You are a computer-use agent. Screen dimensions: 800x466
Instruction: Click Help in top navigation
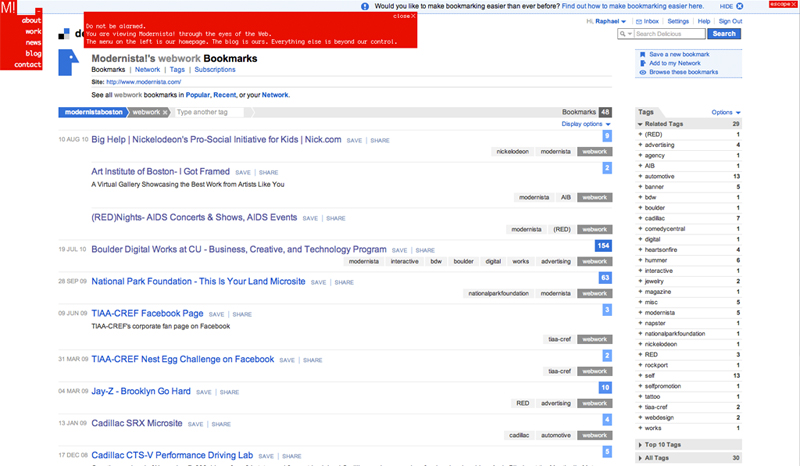click(x=704, y=21)
